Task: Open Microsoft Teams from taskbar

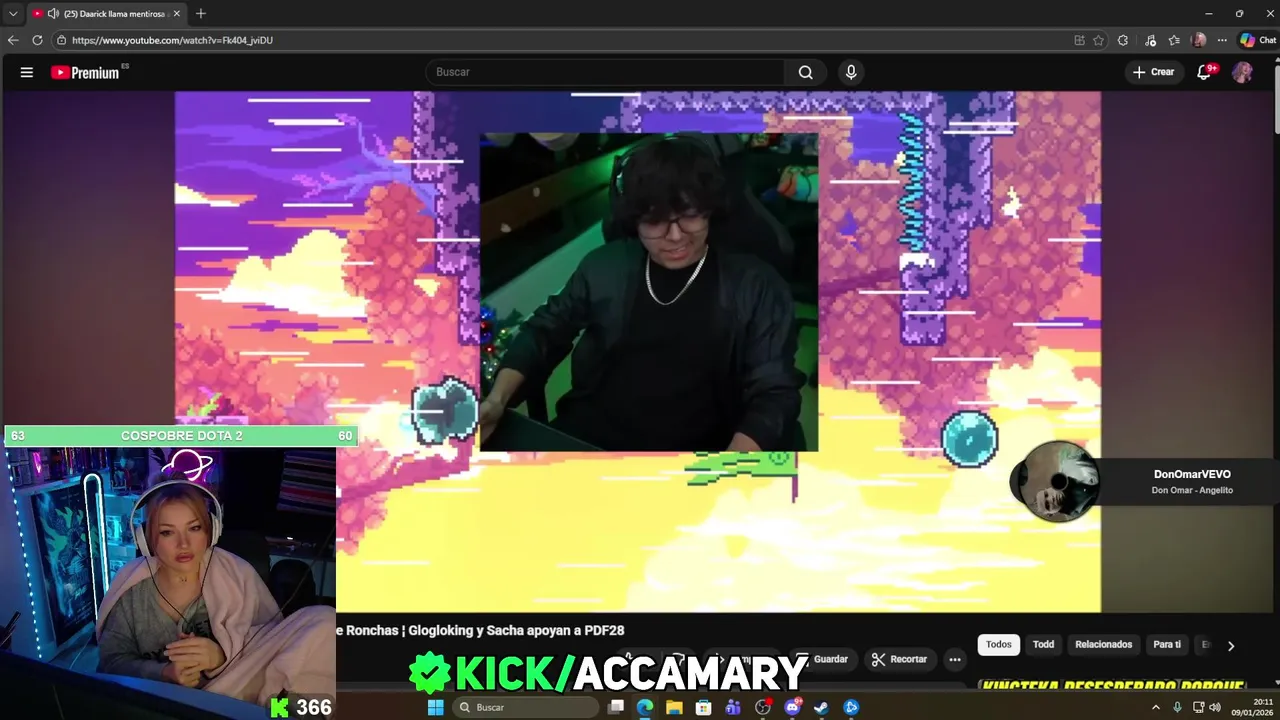Action: click(733, 707)
